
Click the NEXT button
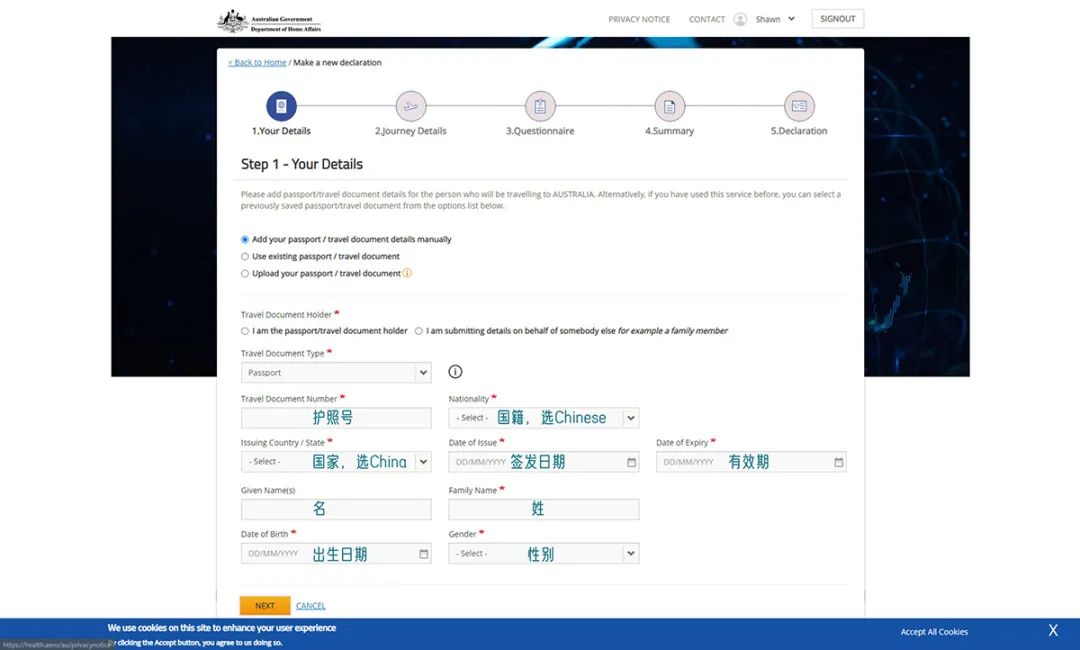264,605
